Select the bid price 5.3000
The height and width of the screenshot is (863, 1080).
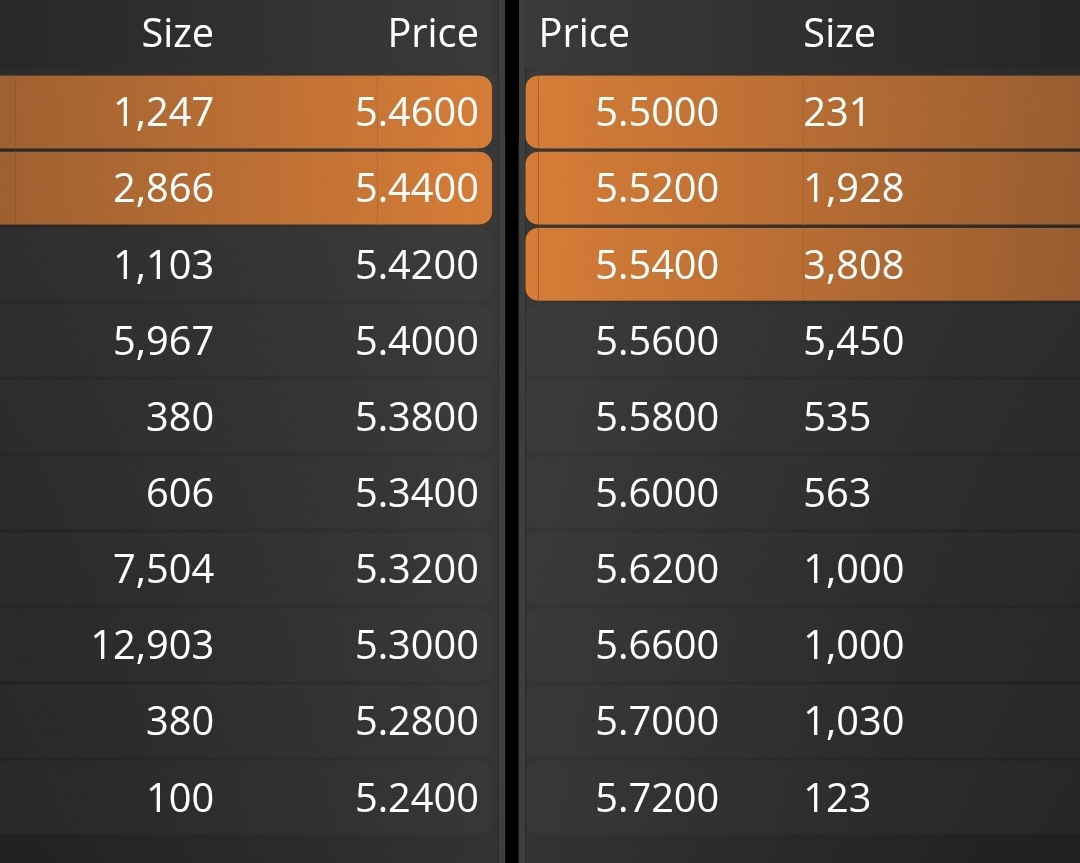point(417,645)
